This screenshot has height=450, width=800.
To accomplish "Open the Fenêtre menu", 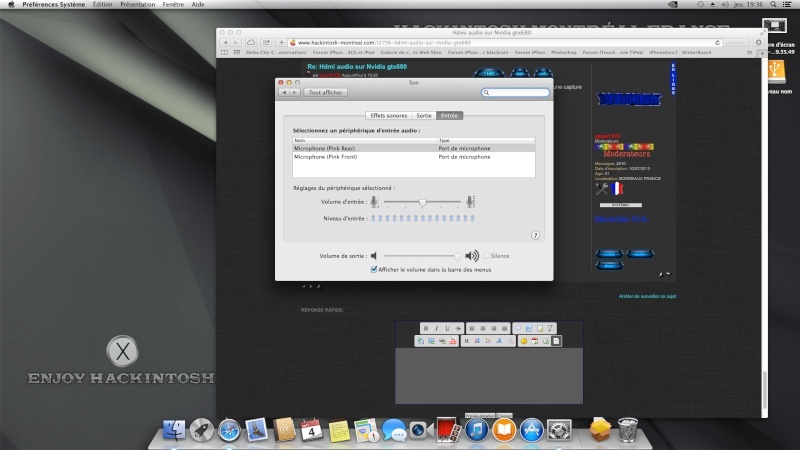I will pos(173,4).
